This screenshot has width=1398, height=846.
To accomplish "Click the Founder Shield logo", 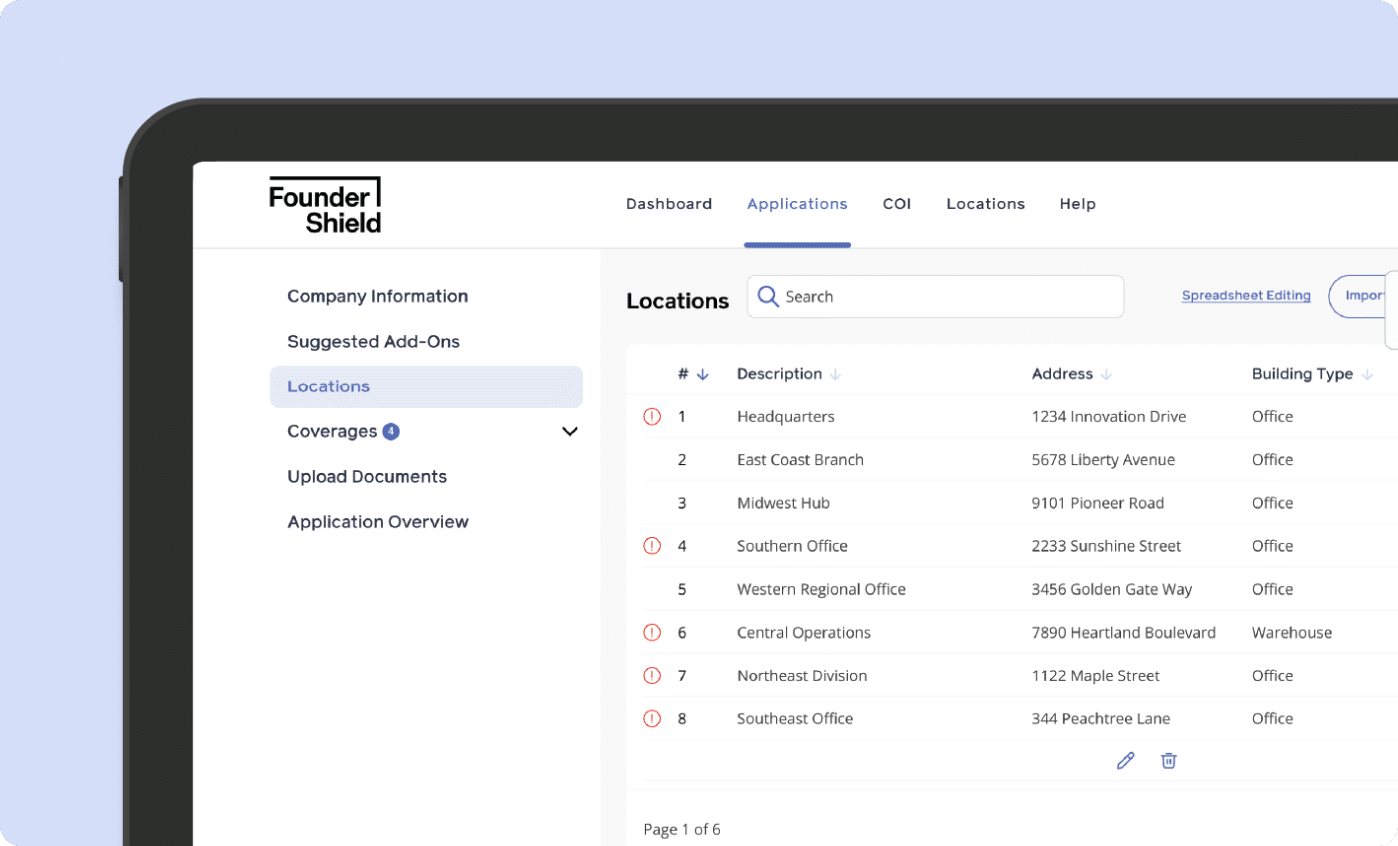I will tap(325, 205).
